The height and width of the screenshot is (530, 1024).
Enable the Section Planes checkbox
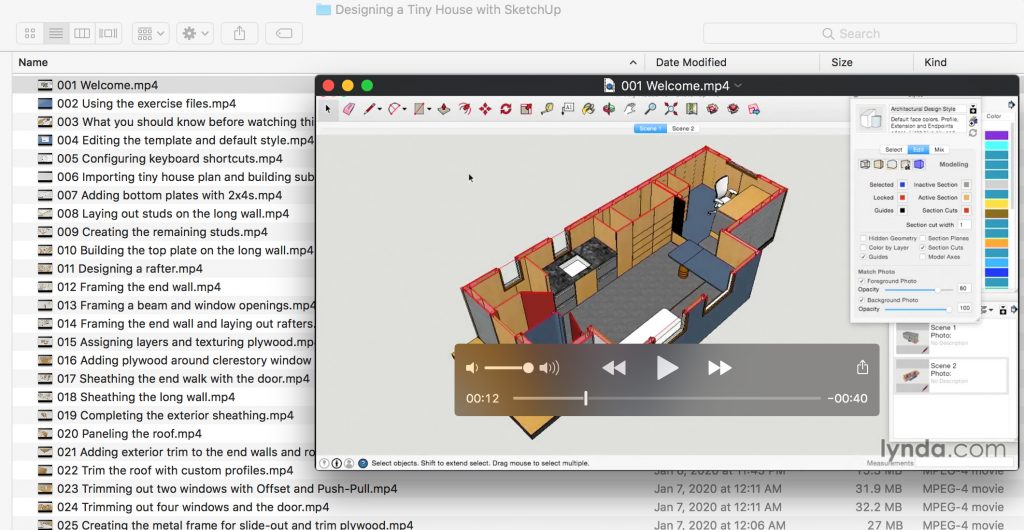[x=923, y=238]
